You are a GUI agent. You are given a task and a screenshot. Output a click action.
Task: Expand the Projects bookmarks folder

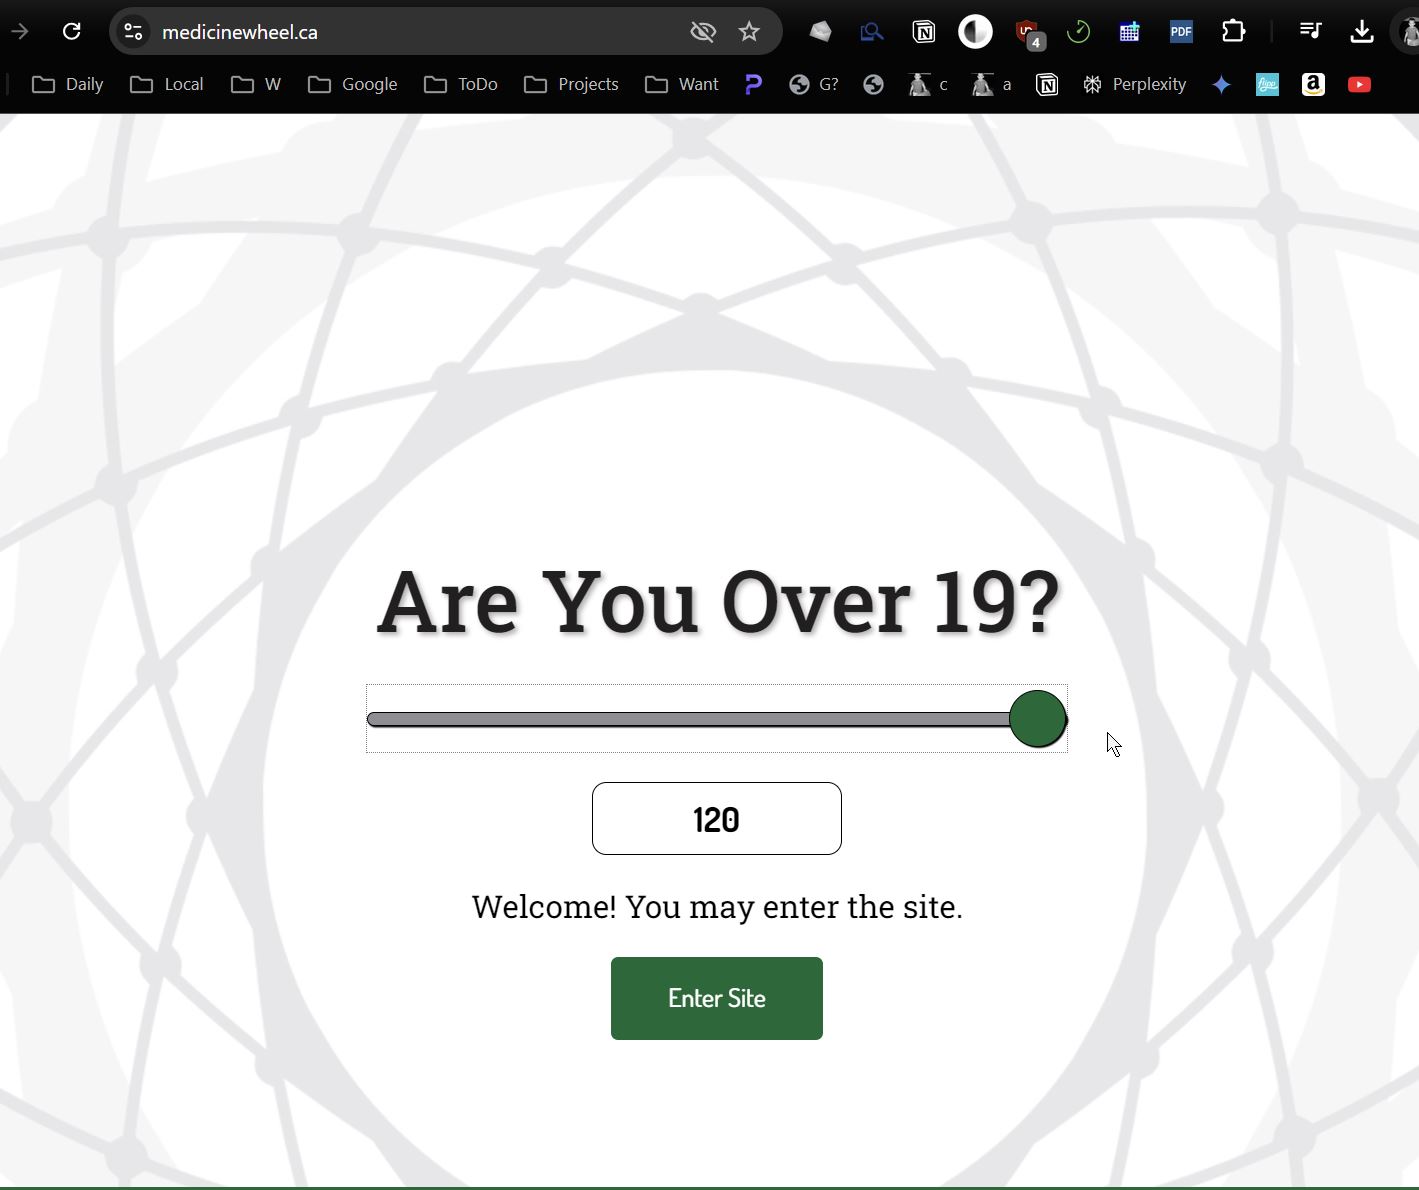pyautogui.click(x=571, y=85)
